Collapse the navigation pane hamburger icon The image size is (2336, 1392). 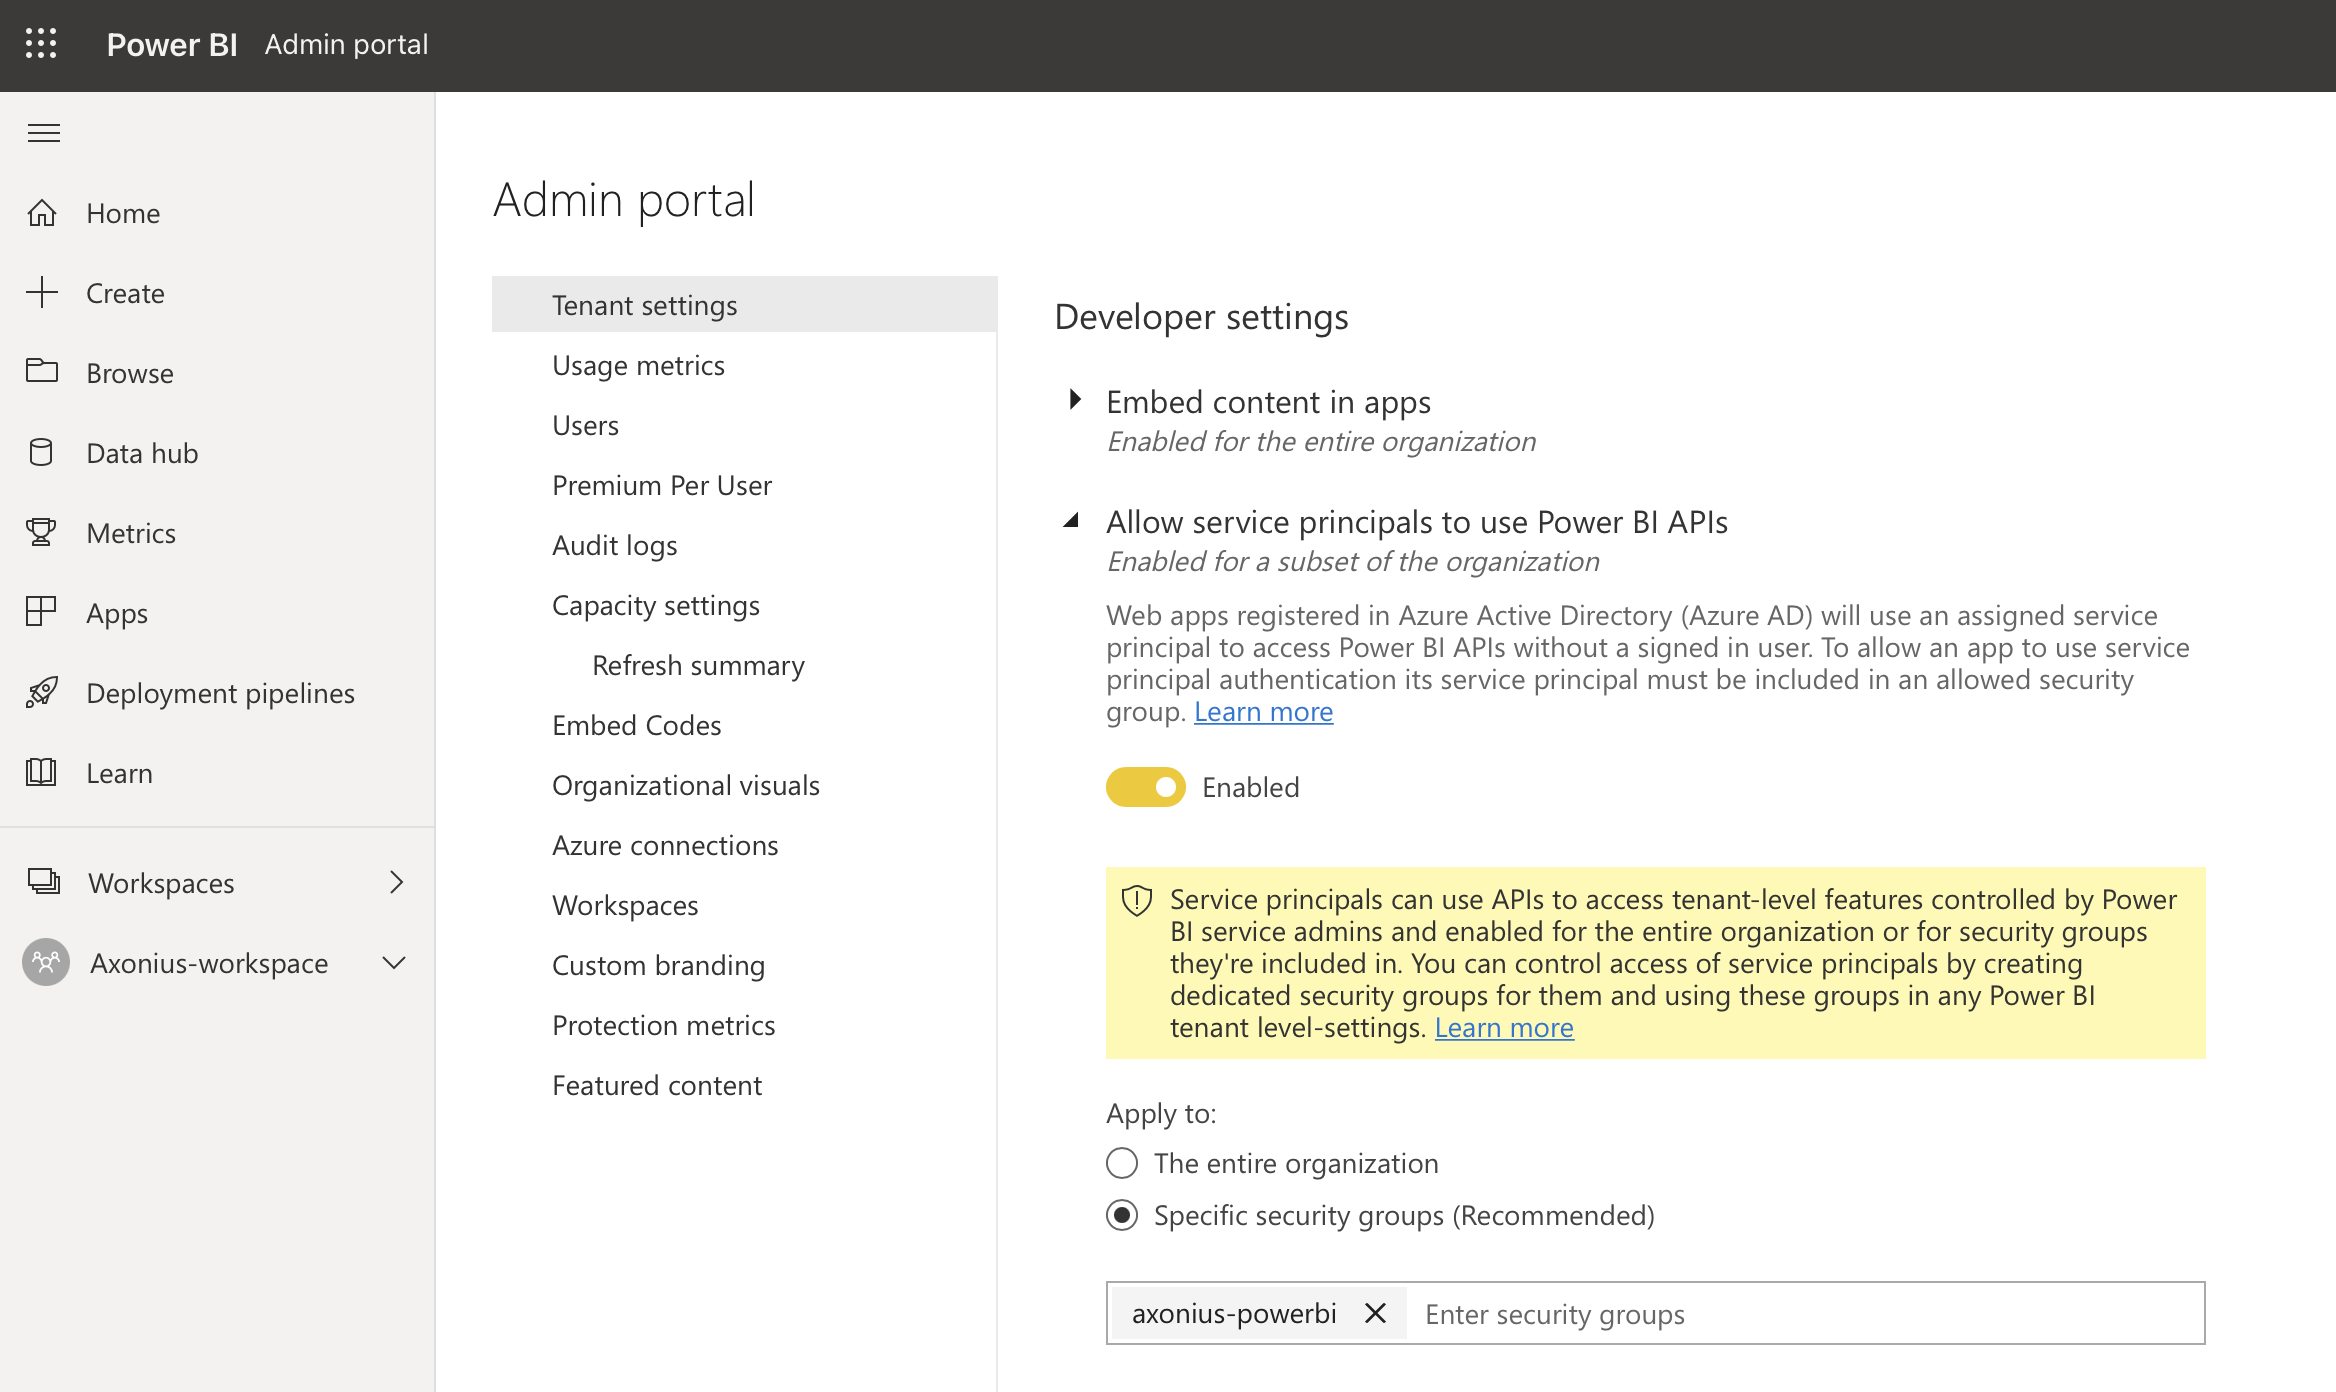44,133
